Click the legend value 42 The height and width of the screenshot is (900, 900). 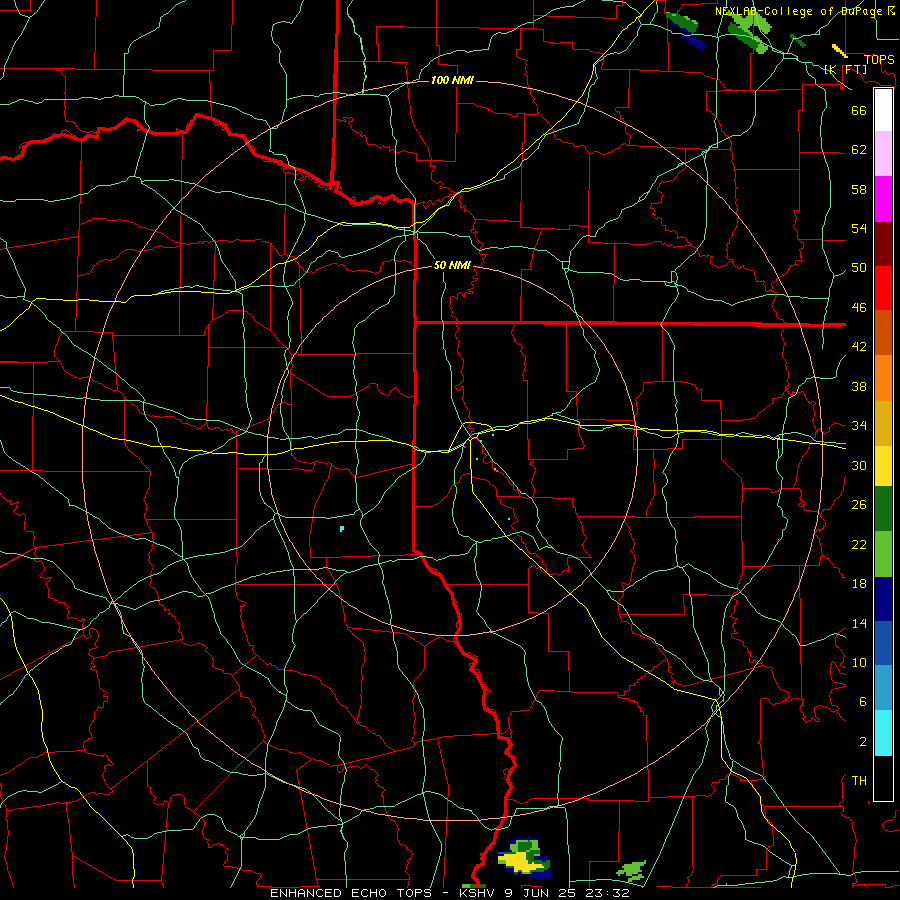point(859,347)
